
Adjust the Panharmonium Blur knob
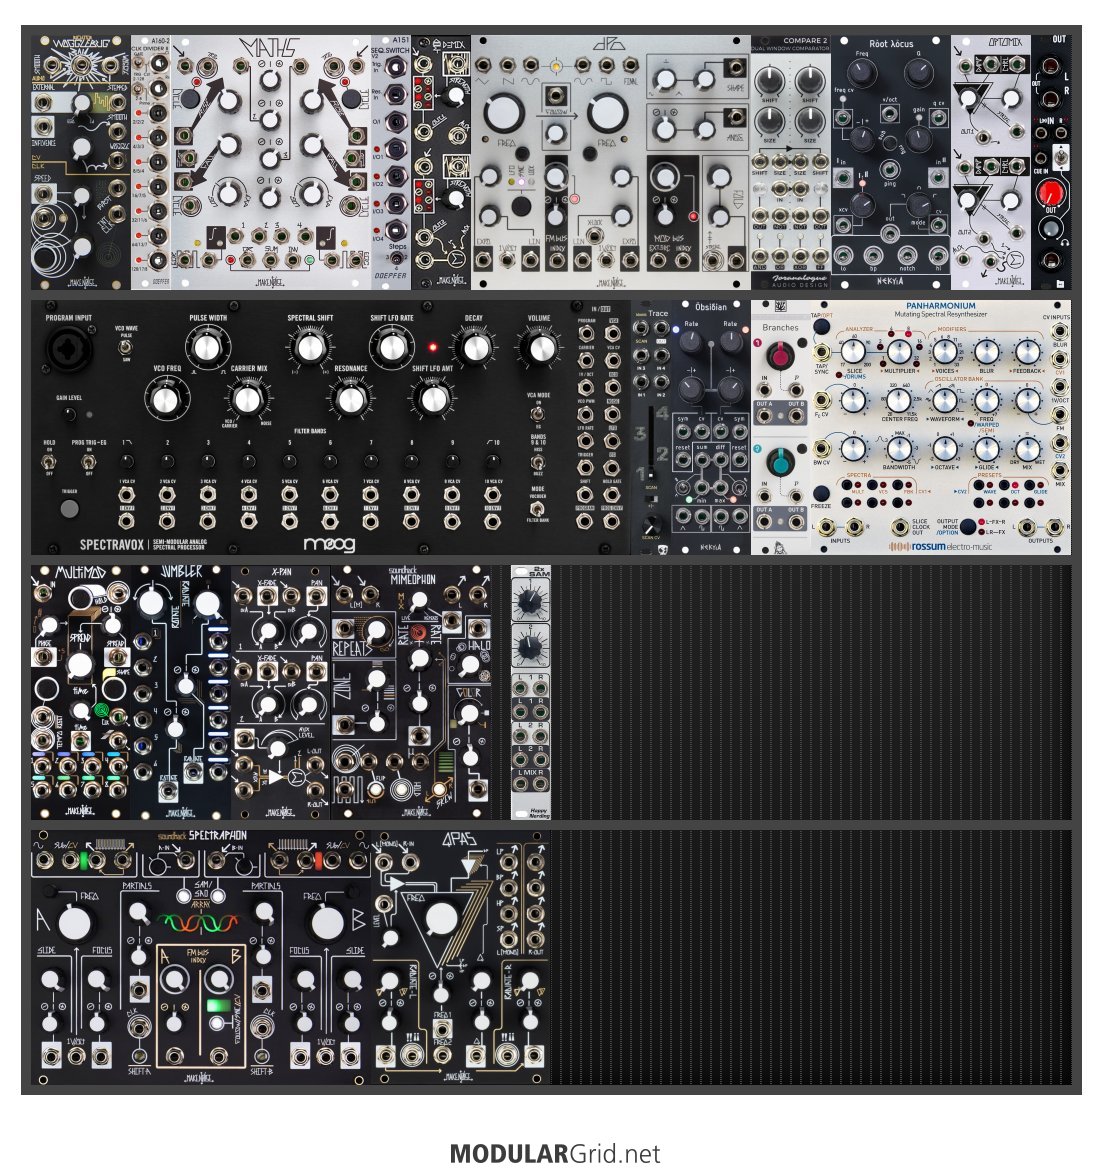[986, 351]
